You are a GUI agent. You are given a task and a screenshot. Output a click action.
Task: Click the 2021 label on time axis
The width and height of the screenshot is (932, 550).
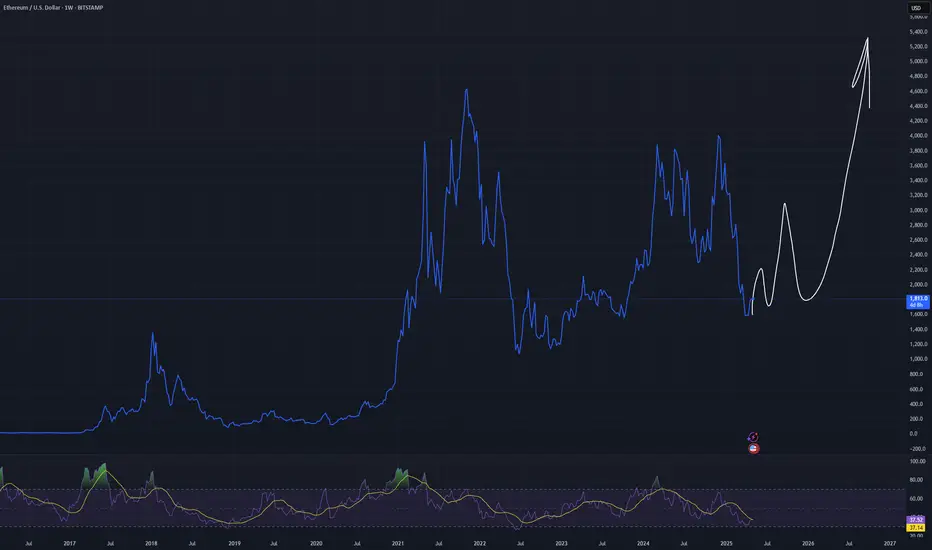click(398, 543)
